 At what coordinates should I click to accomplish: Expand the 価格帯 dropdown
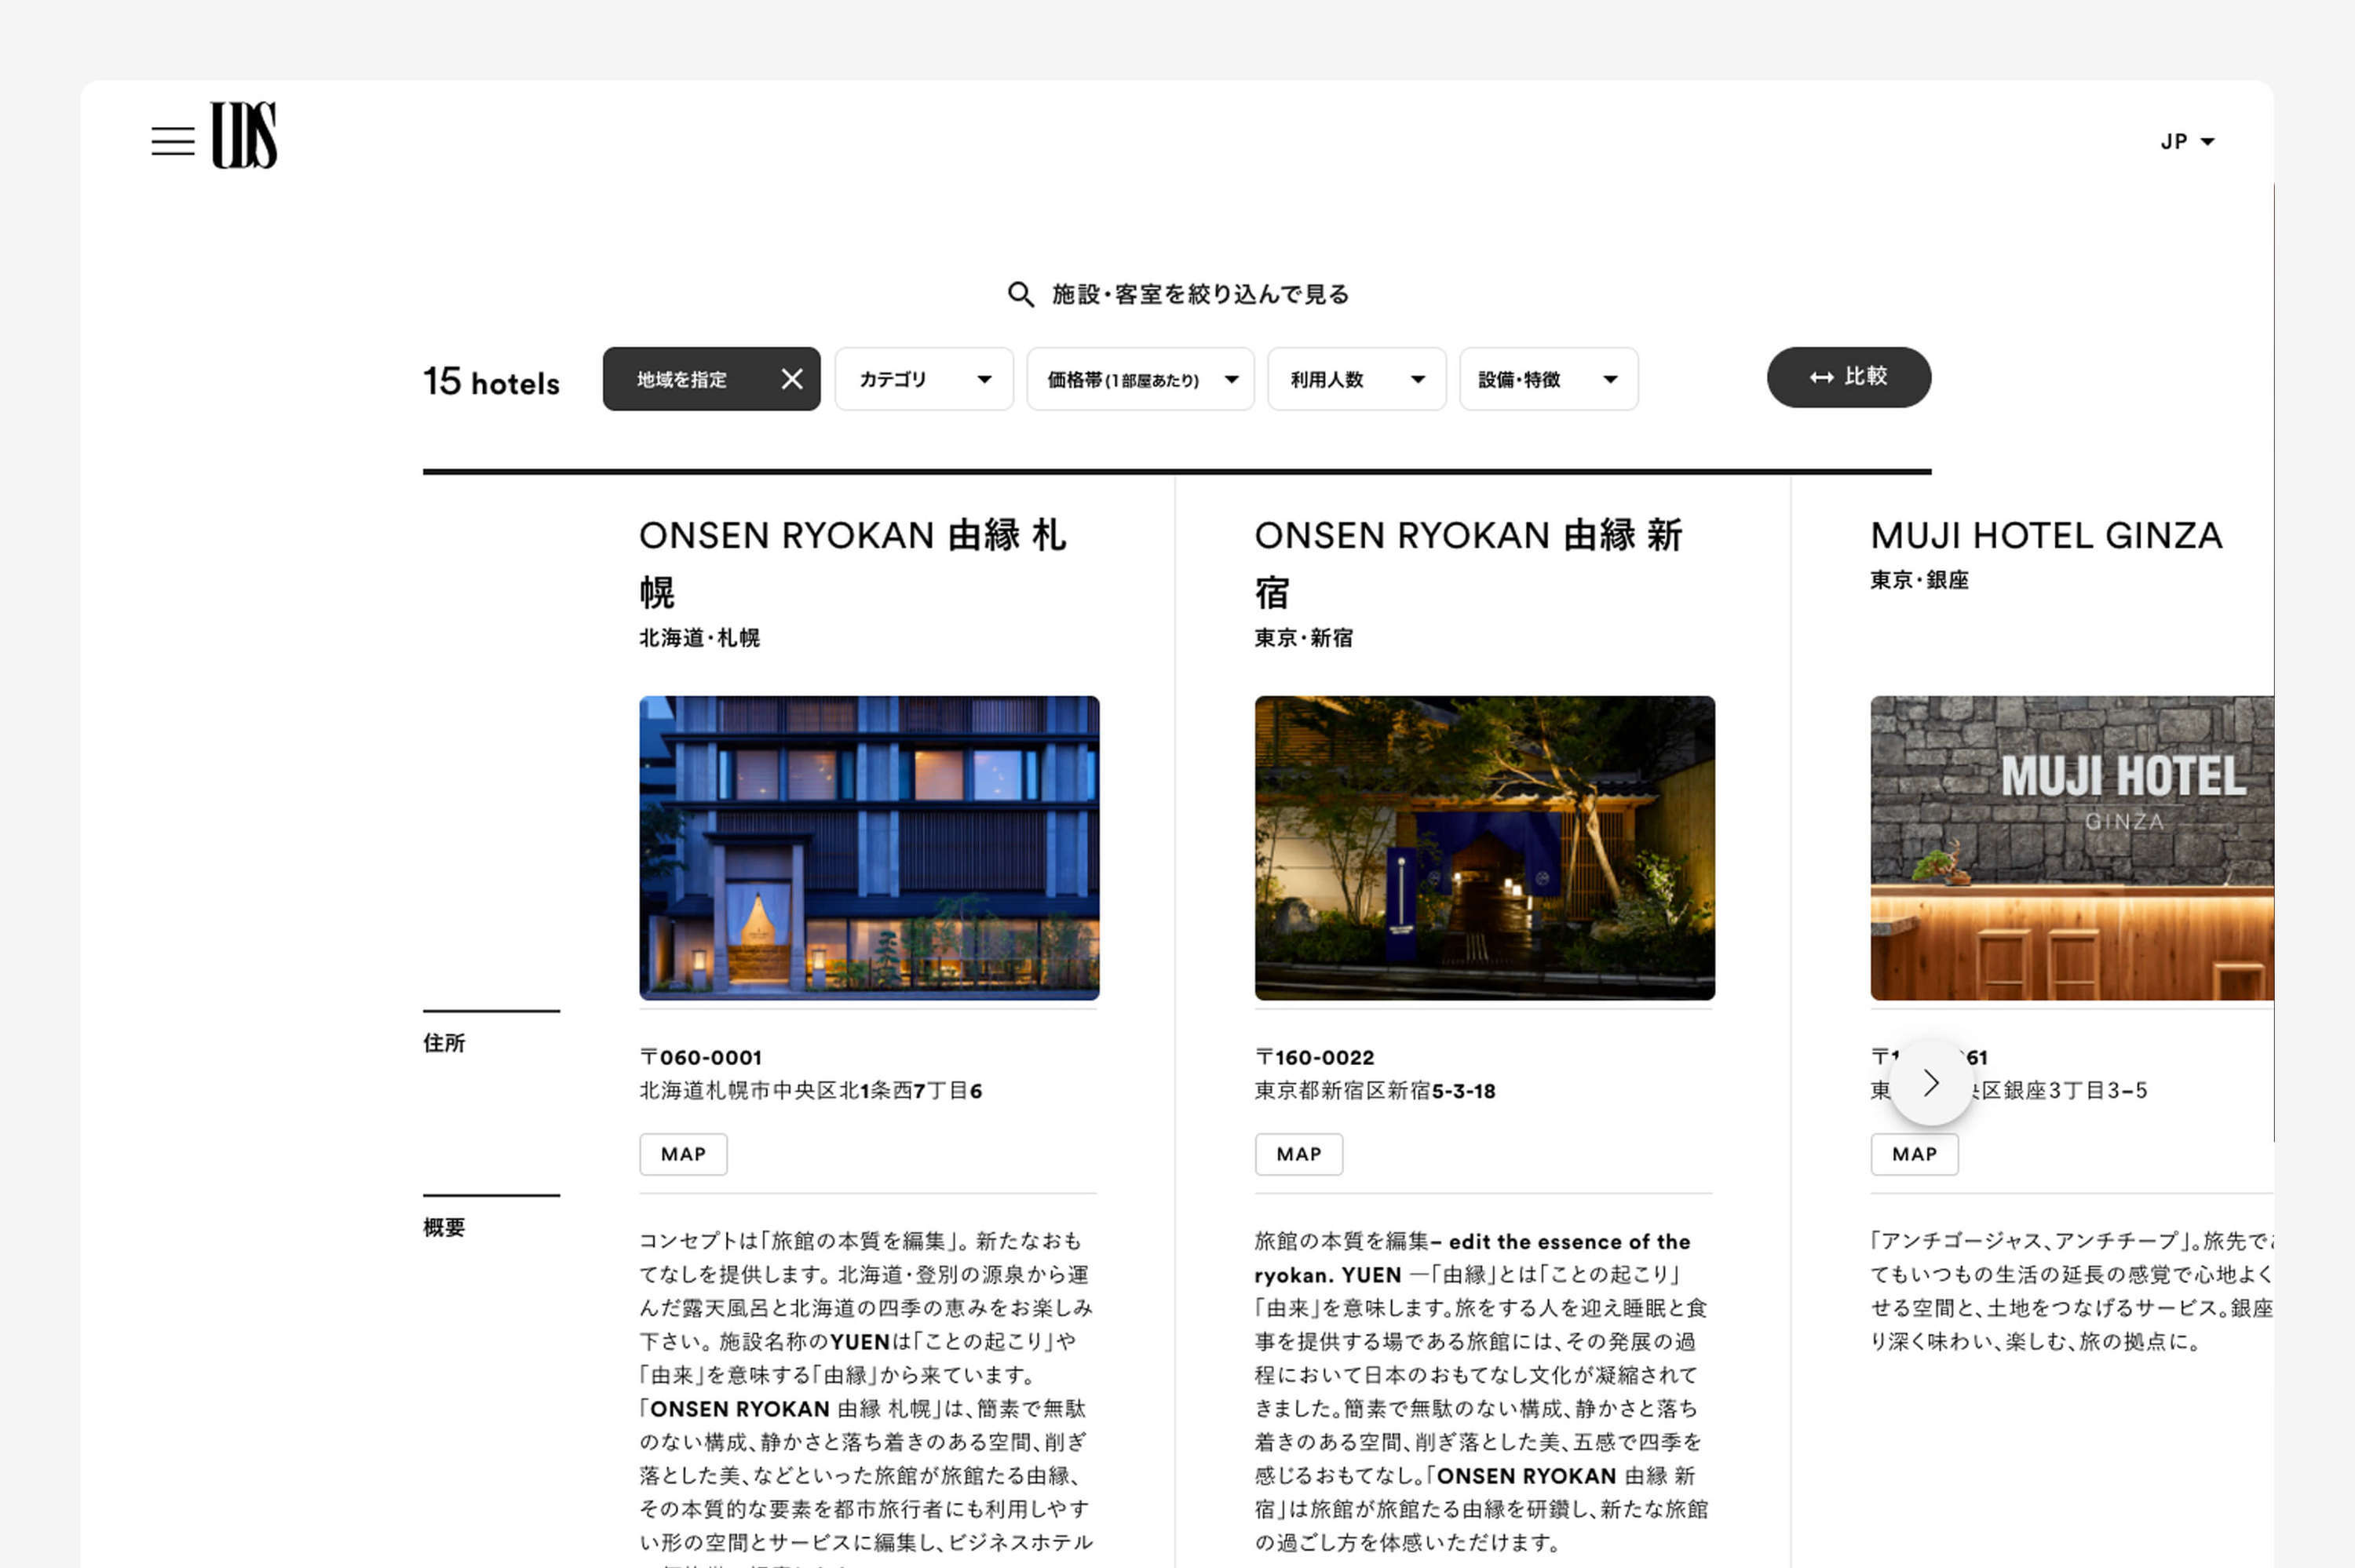tap(1140, 379)
